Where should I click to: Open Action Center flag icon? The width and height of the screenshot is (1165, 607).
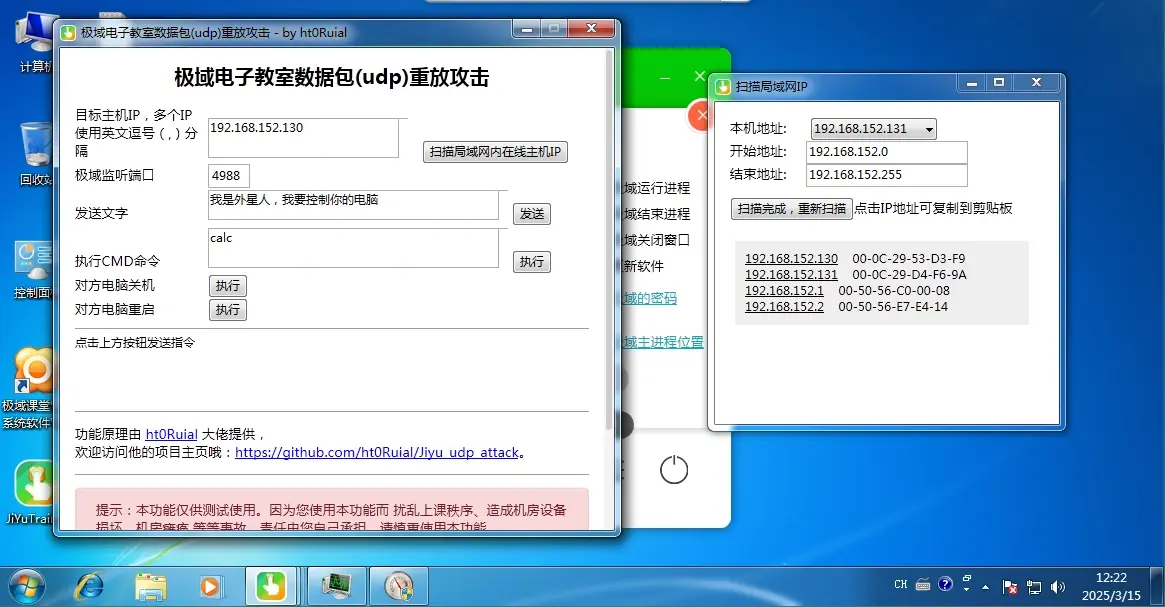(1010, 587)
